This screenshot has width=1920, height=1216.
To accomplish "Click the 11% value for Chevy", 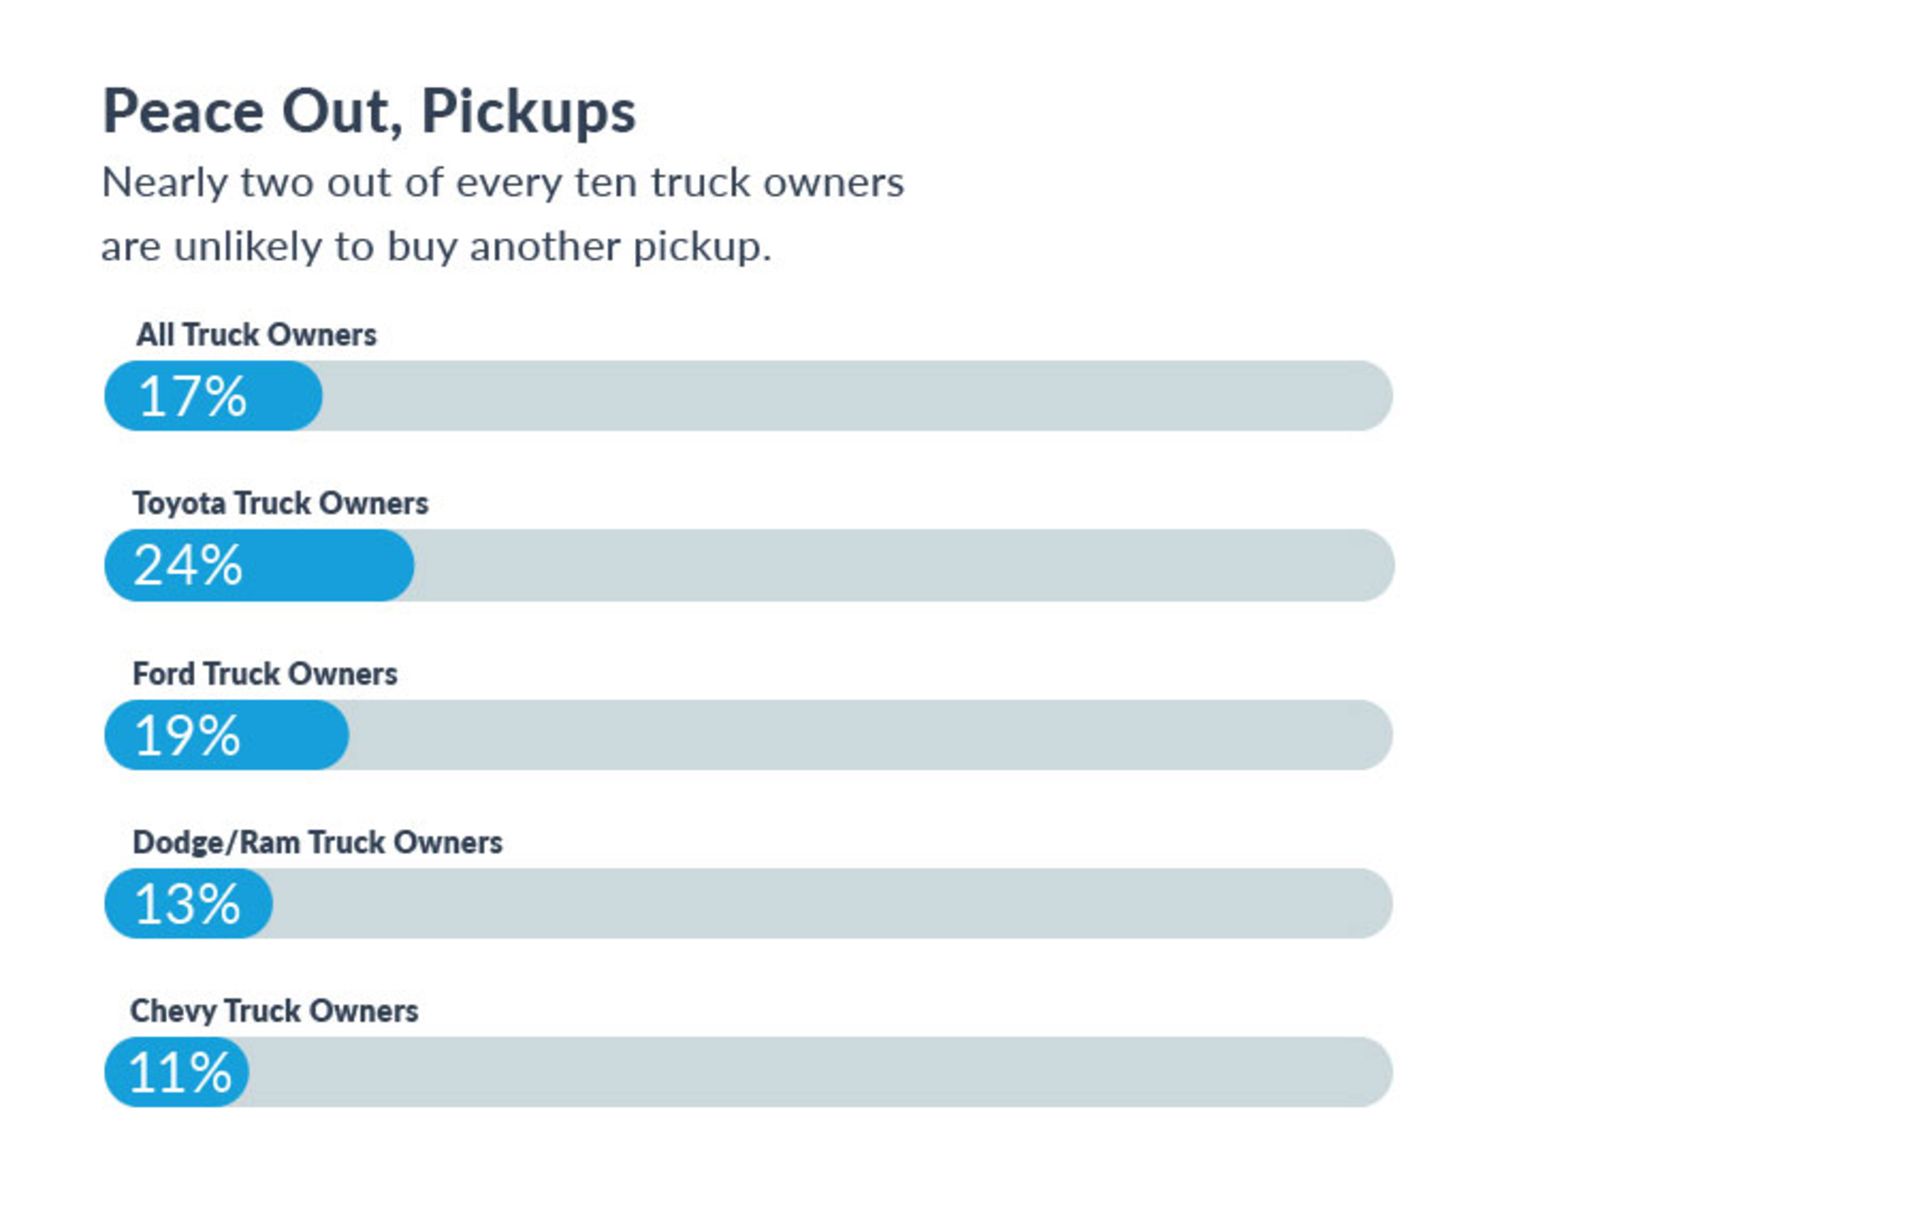I will (180, 1072).
